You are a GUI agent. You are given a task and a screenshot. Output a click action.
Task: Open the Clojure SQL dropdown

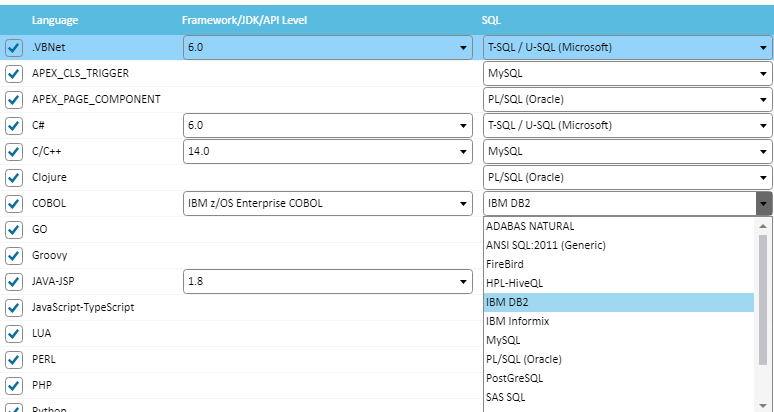click(x=627, y=177)
